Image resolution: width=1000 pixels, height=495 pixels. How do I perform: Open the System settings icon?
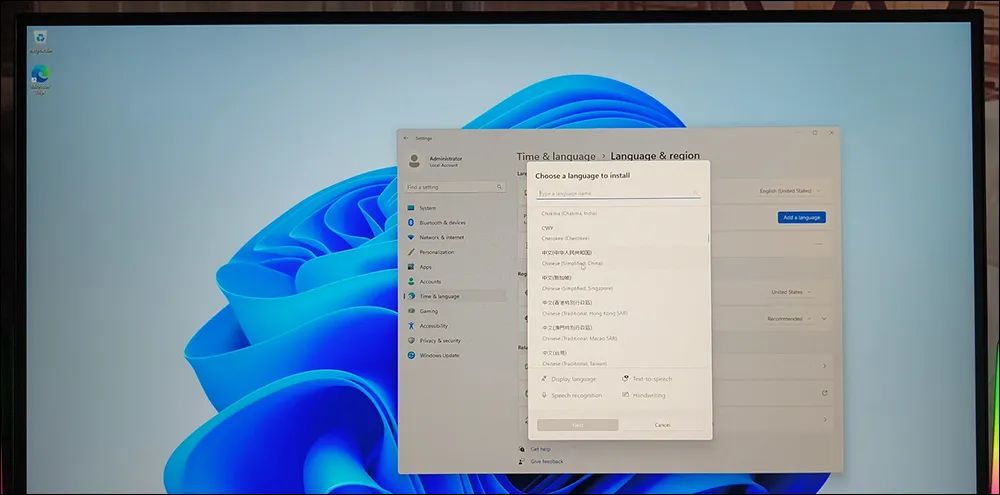pos(411,208)
